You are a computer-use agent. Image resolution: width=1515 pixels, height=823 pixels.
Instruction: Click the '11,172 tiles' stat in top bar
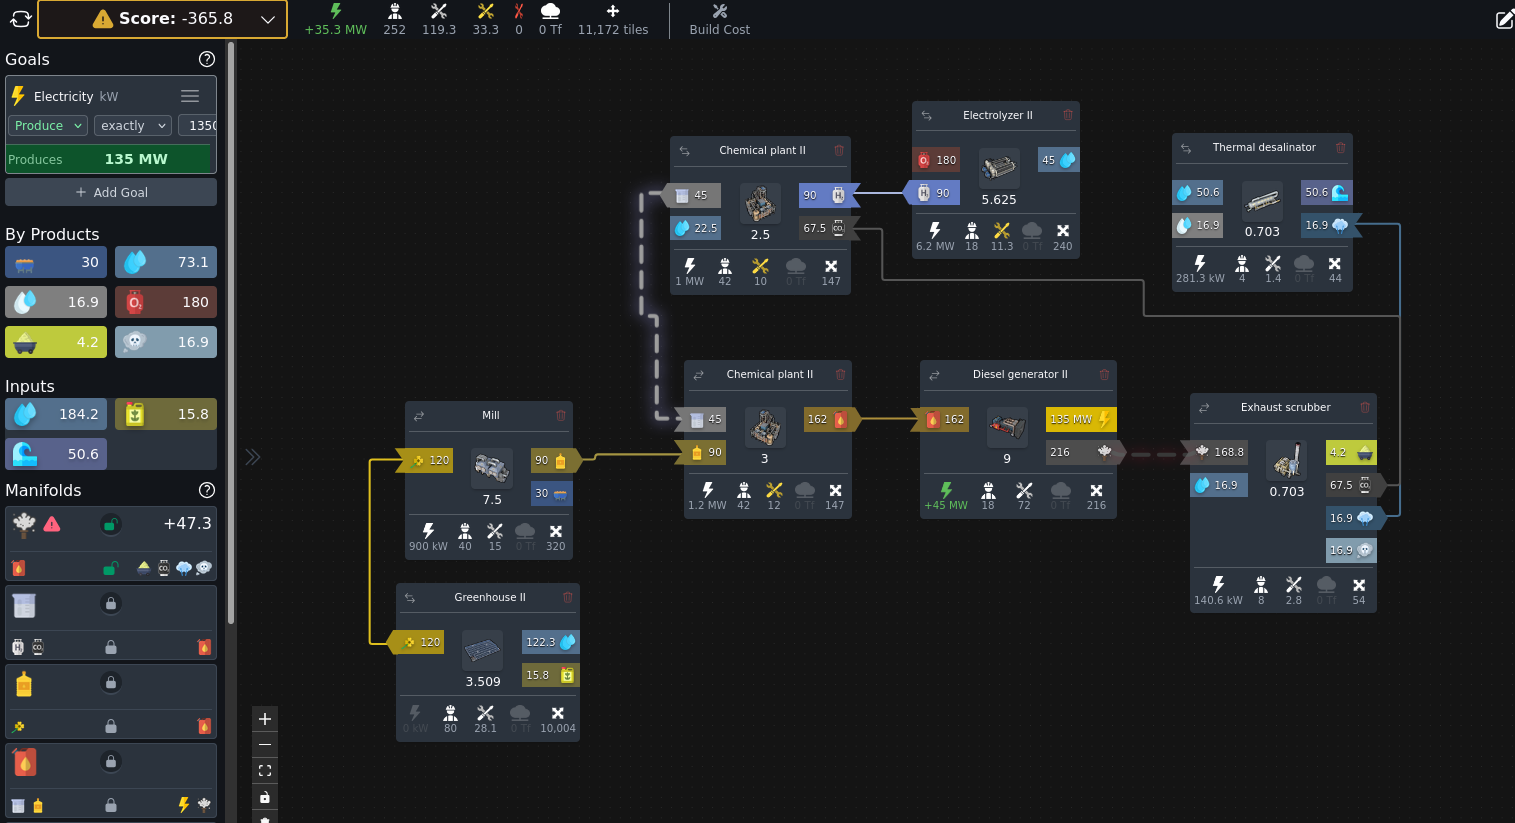(x=613, y=19)
